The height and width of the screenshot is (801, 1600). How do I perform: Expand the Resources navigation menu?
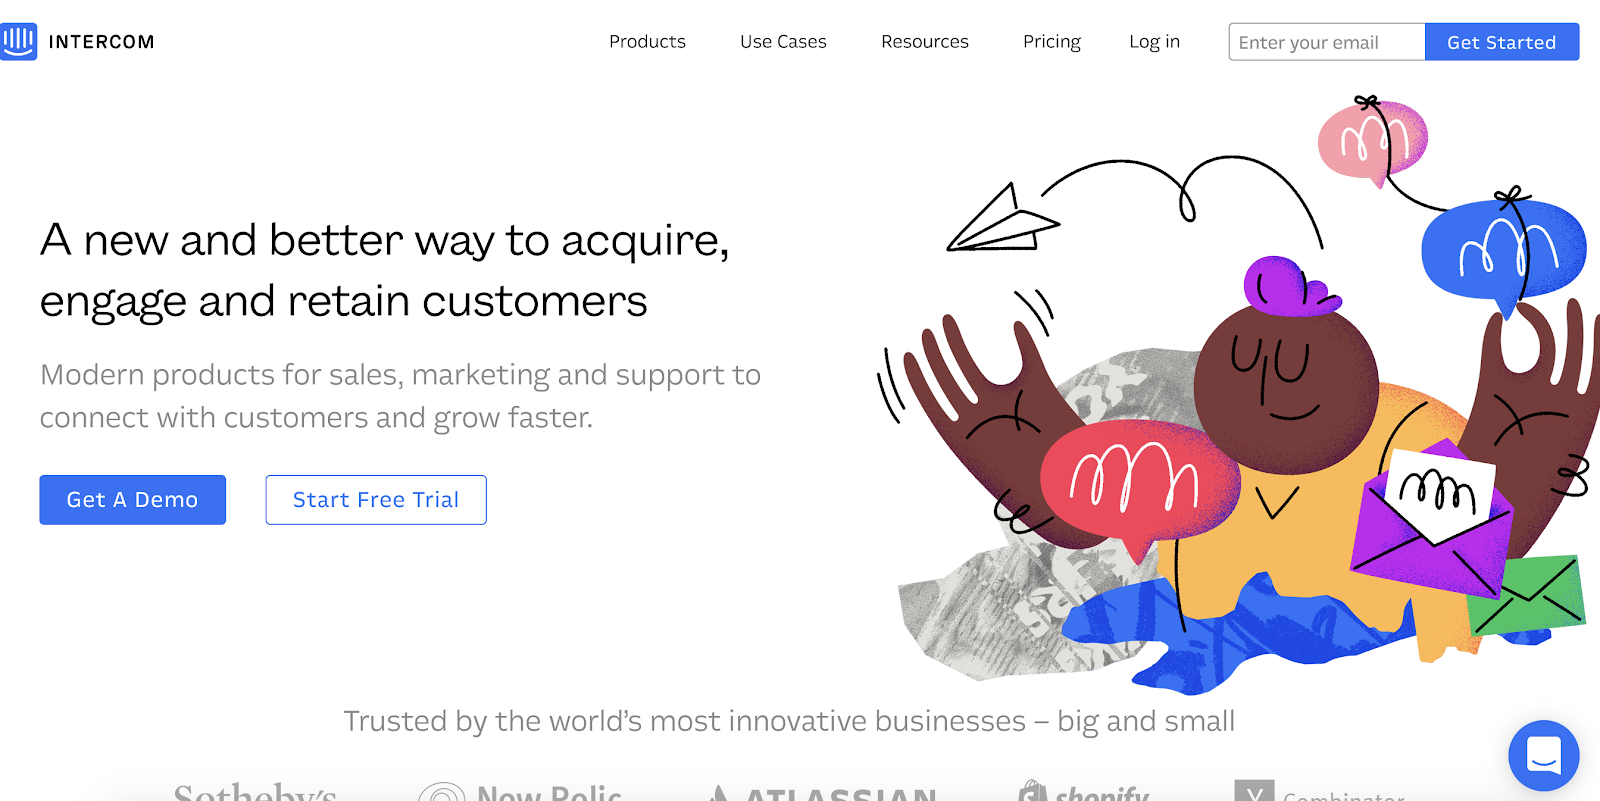click(924, 42)
